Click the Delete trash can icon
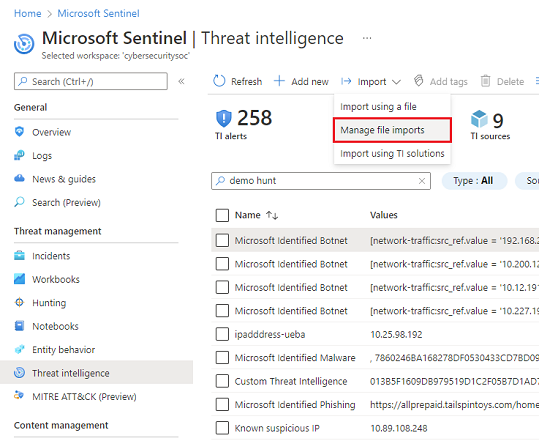The image size is (539, 441). pyautogui.click(x=485, y=81)
